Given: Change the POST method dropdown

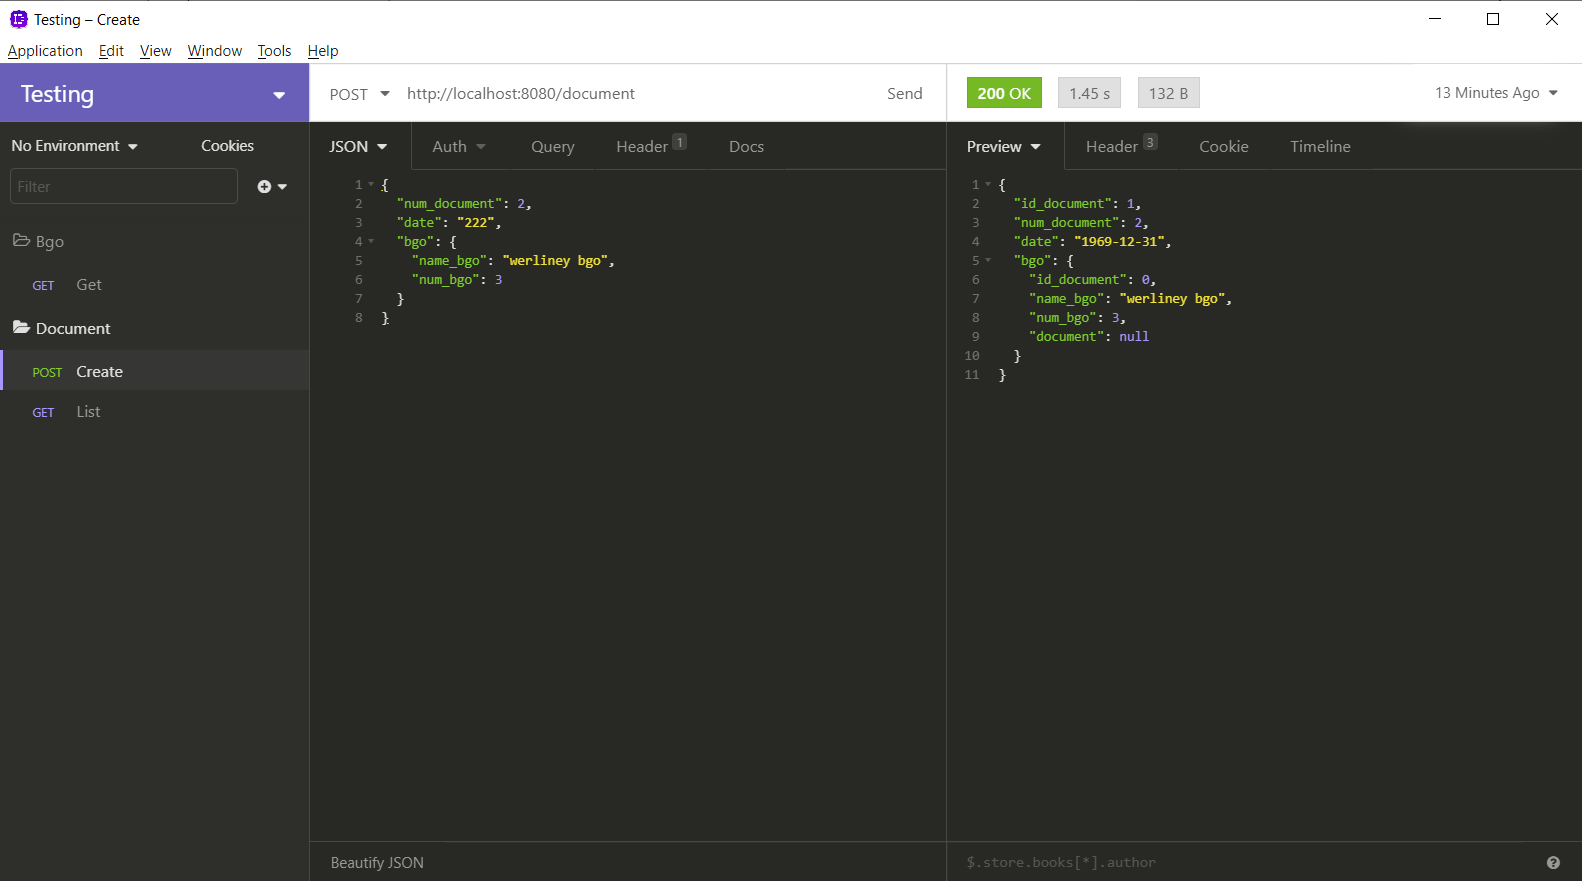Looking at the screenshot, I should tap(359, 94).
